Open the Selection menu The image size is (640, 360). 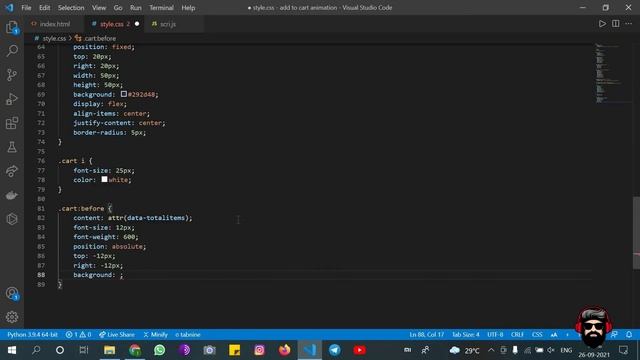coord(71,8)
